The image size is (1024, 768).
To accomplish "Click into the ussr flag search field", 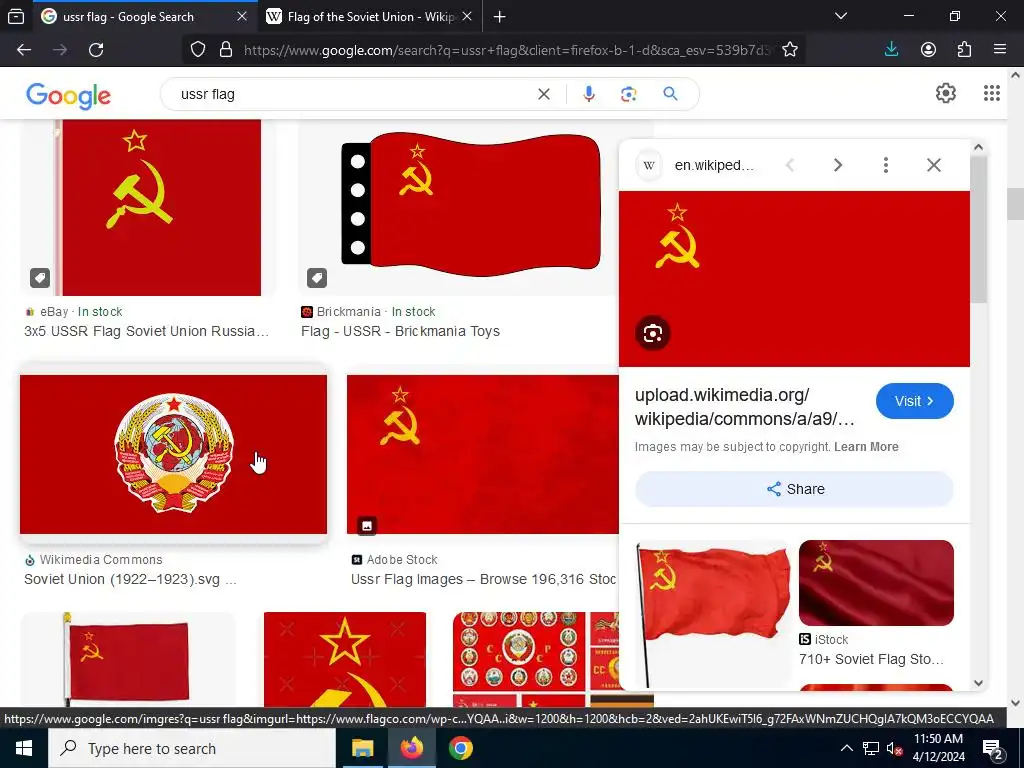I will click(353, 94).
